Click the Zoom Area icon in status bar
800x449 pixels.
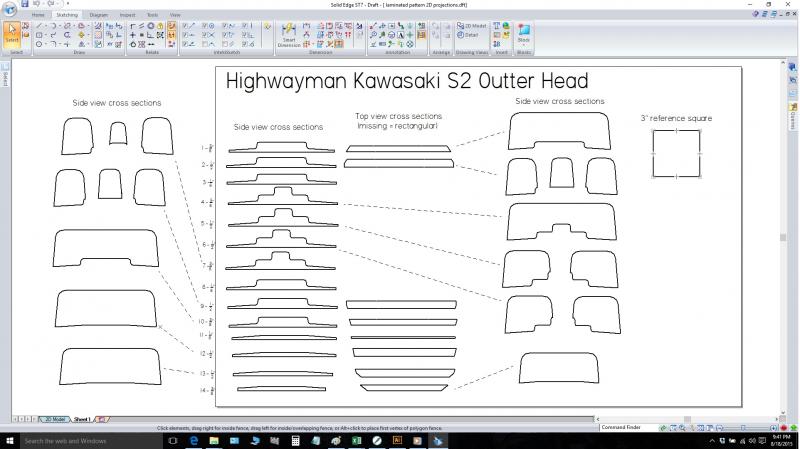673,428
